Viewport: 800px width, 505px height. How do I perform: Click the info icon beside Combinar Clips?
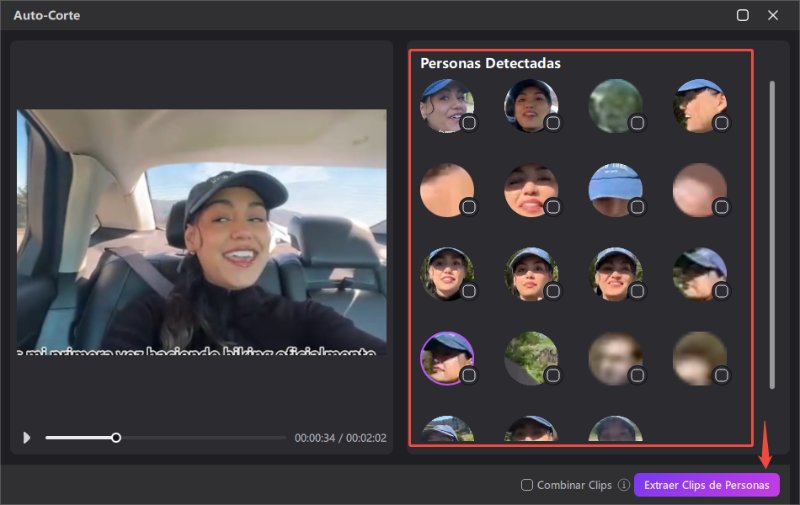pos(623,485)
